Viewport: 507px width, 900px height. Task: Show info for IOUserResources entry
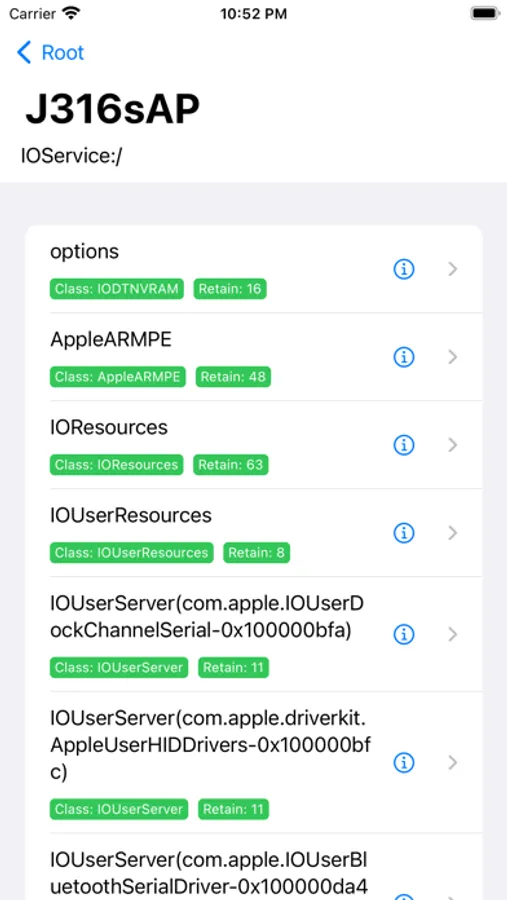[x=404, y=533]
